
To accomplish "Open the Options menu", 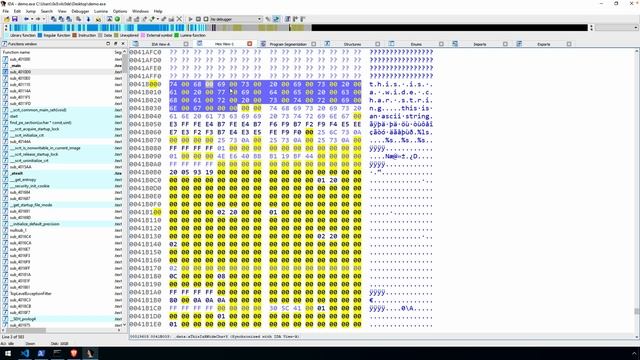I will (120, 11).
